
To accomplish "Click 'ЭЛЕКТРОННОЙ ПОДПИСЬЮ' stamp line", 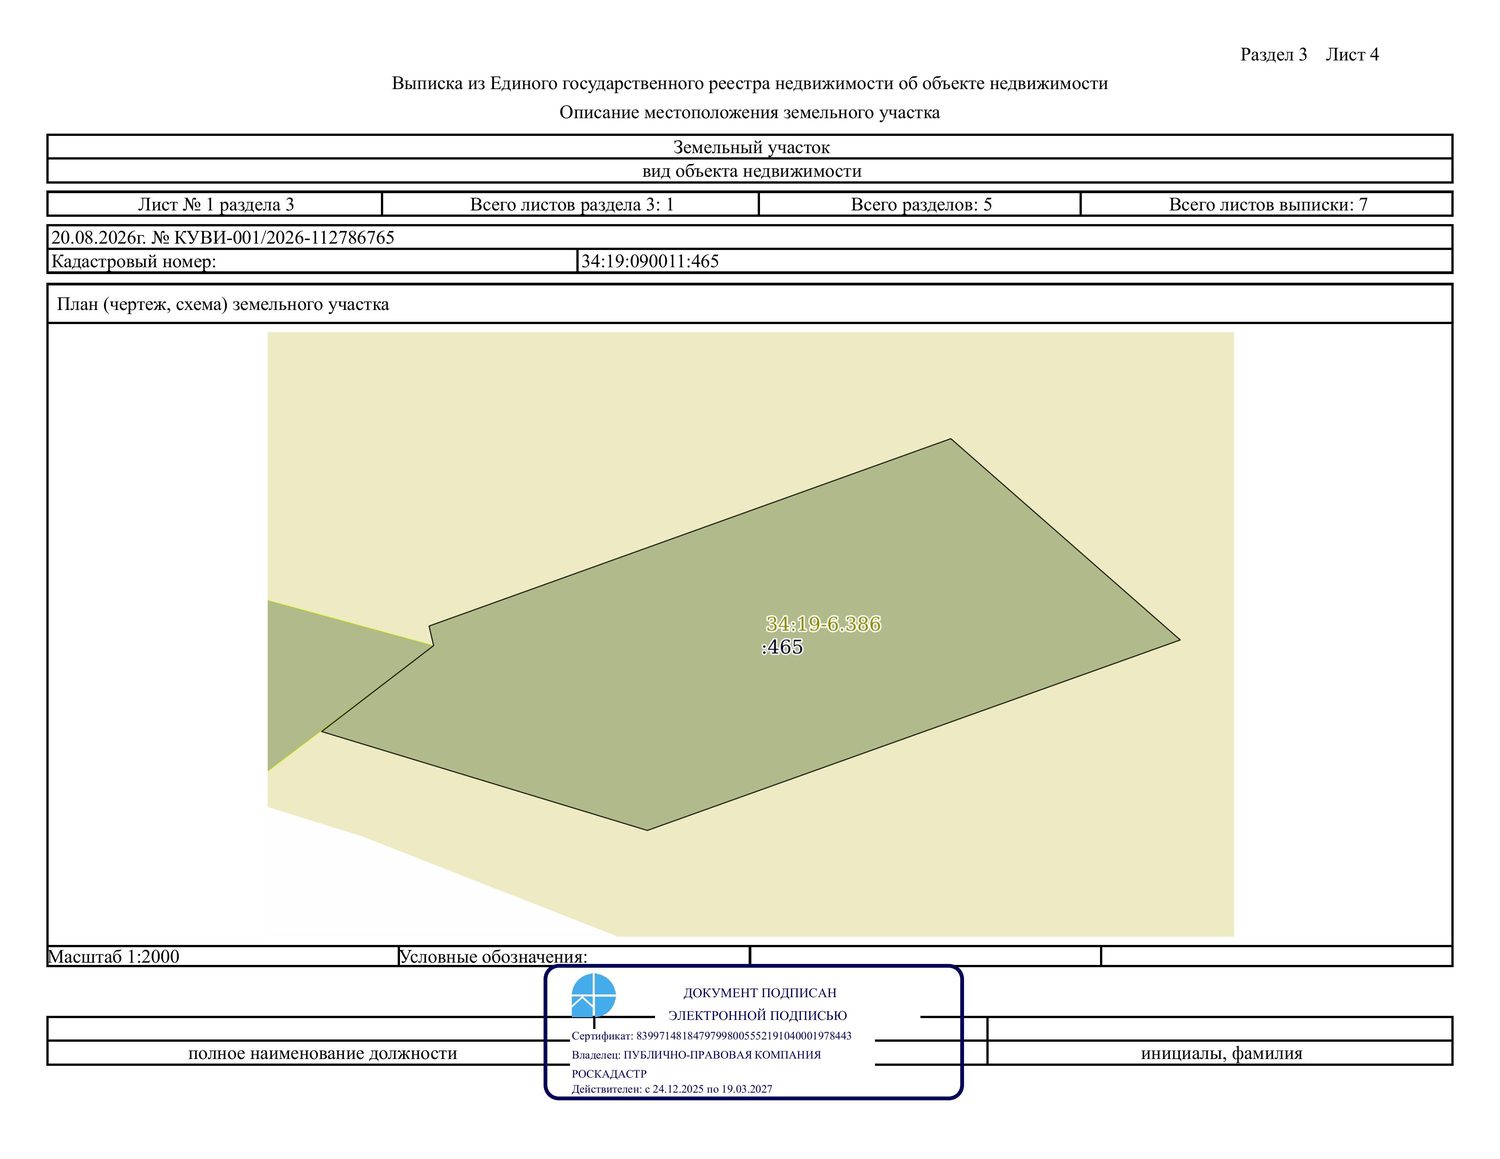I will coord(758,1015).
